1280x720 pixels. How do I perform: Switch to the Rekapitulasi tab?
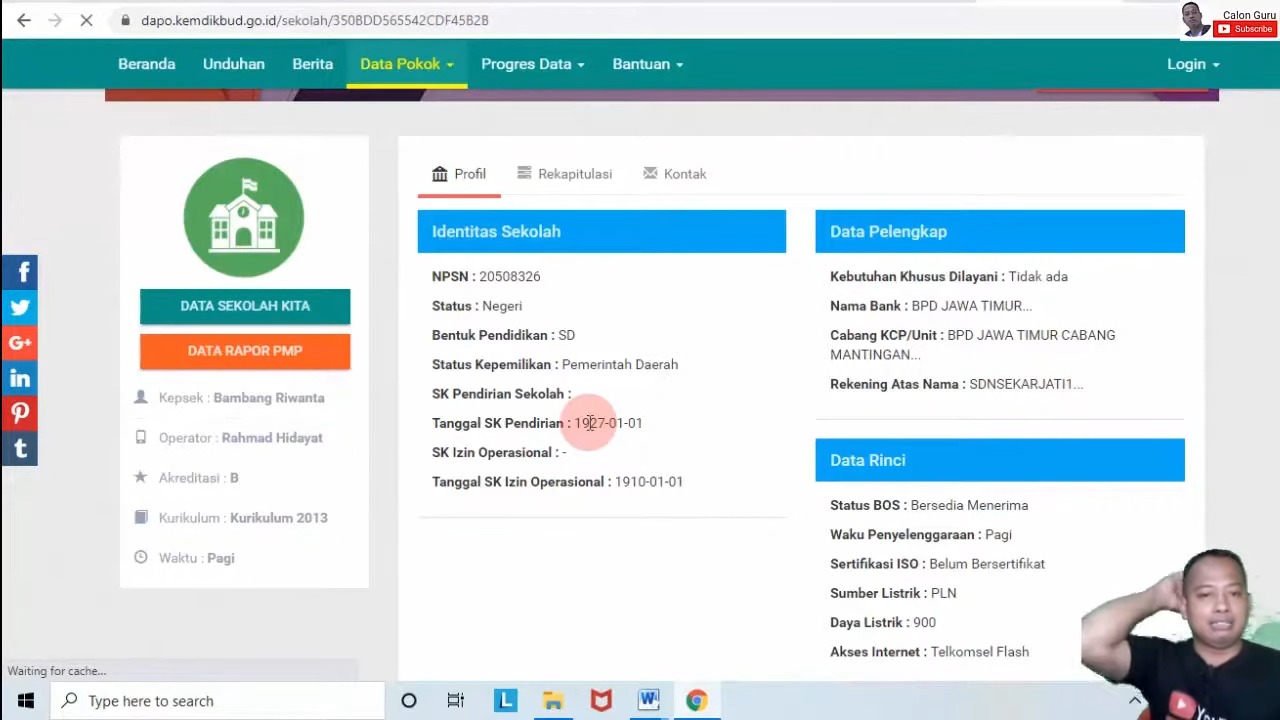[565, 174]
